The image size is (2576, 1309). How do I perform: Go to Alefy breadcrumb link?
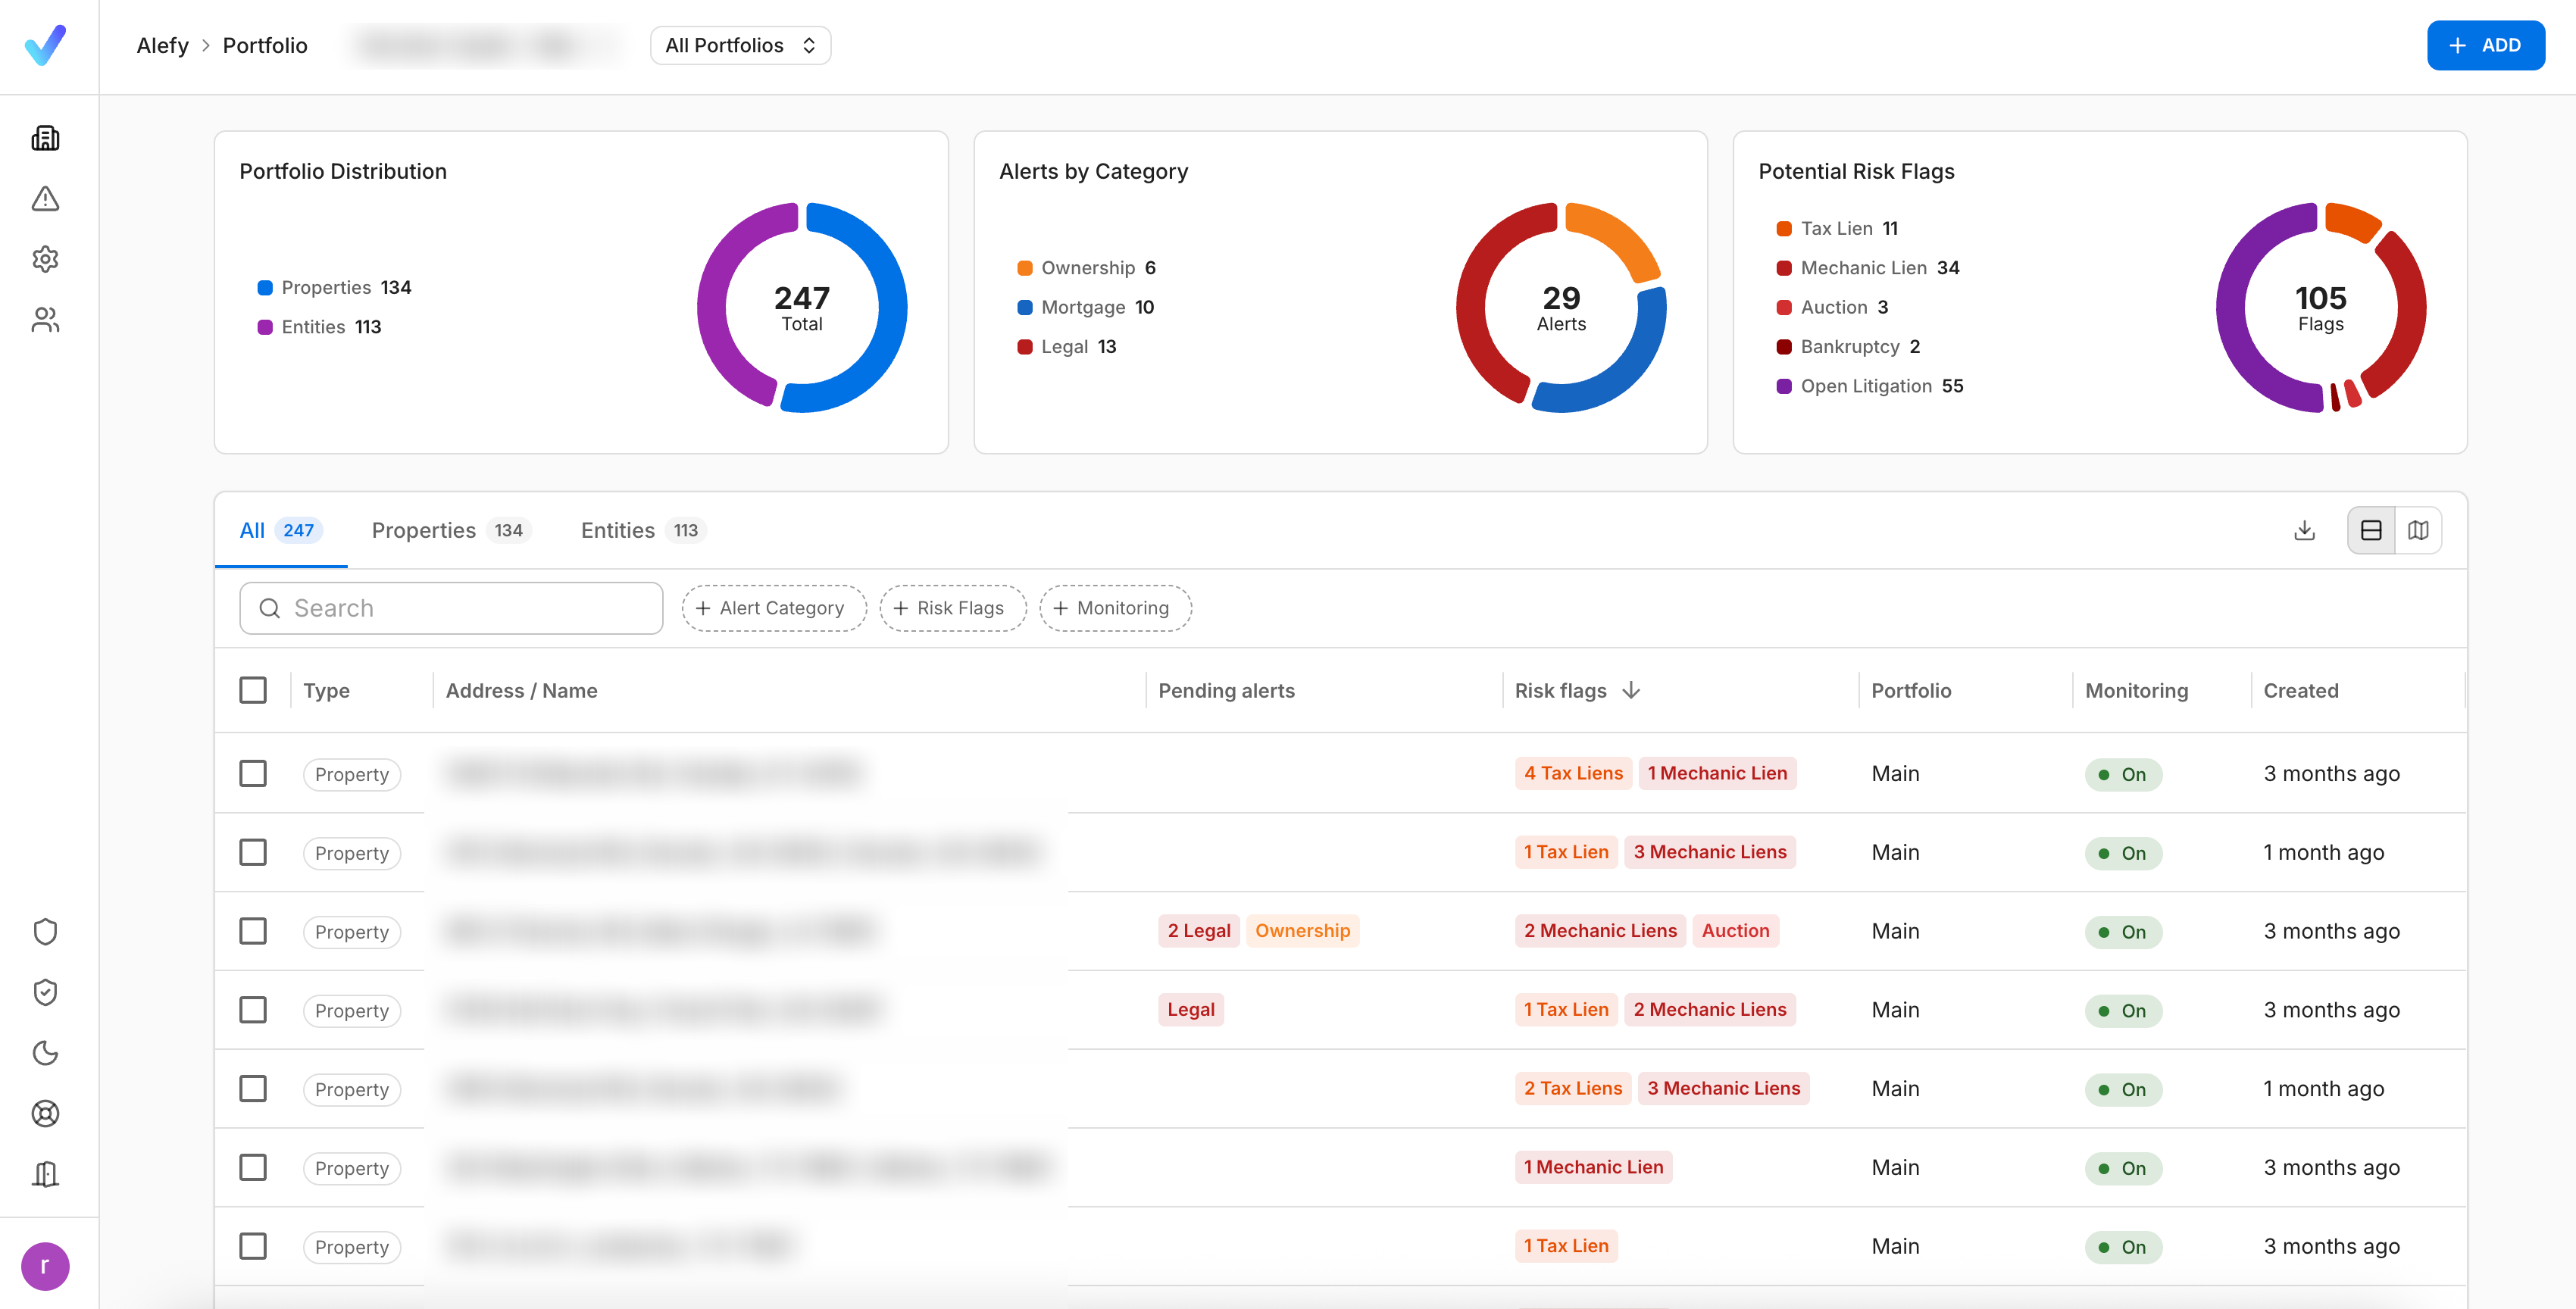[162, 45]
